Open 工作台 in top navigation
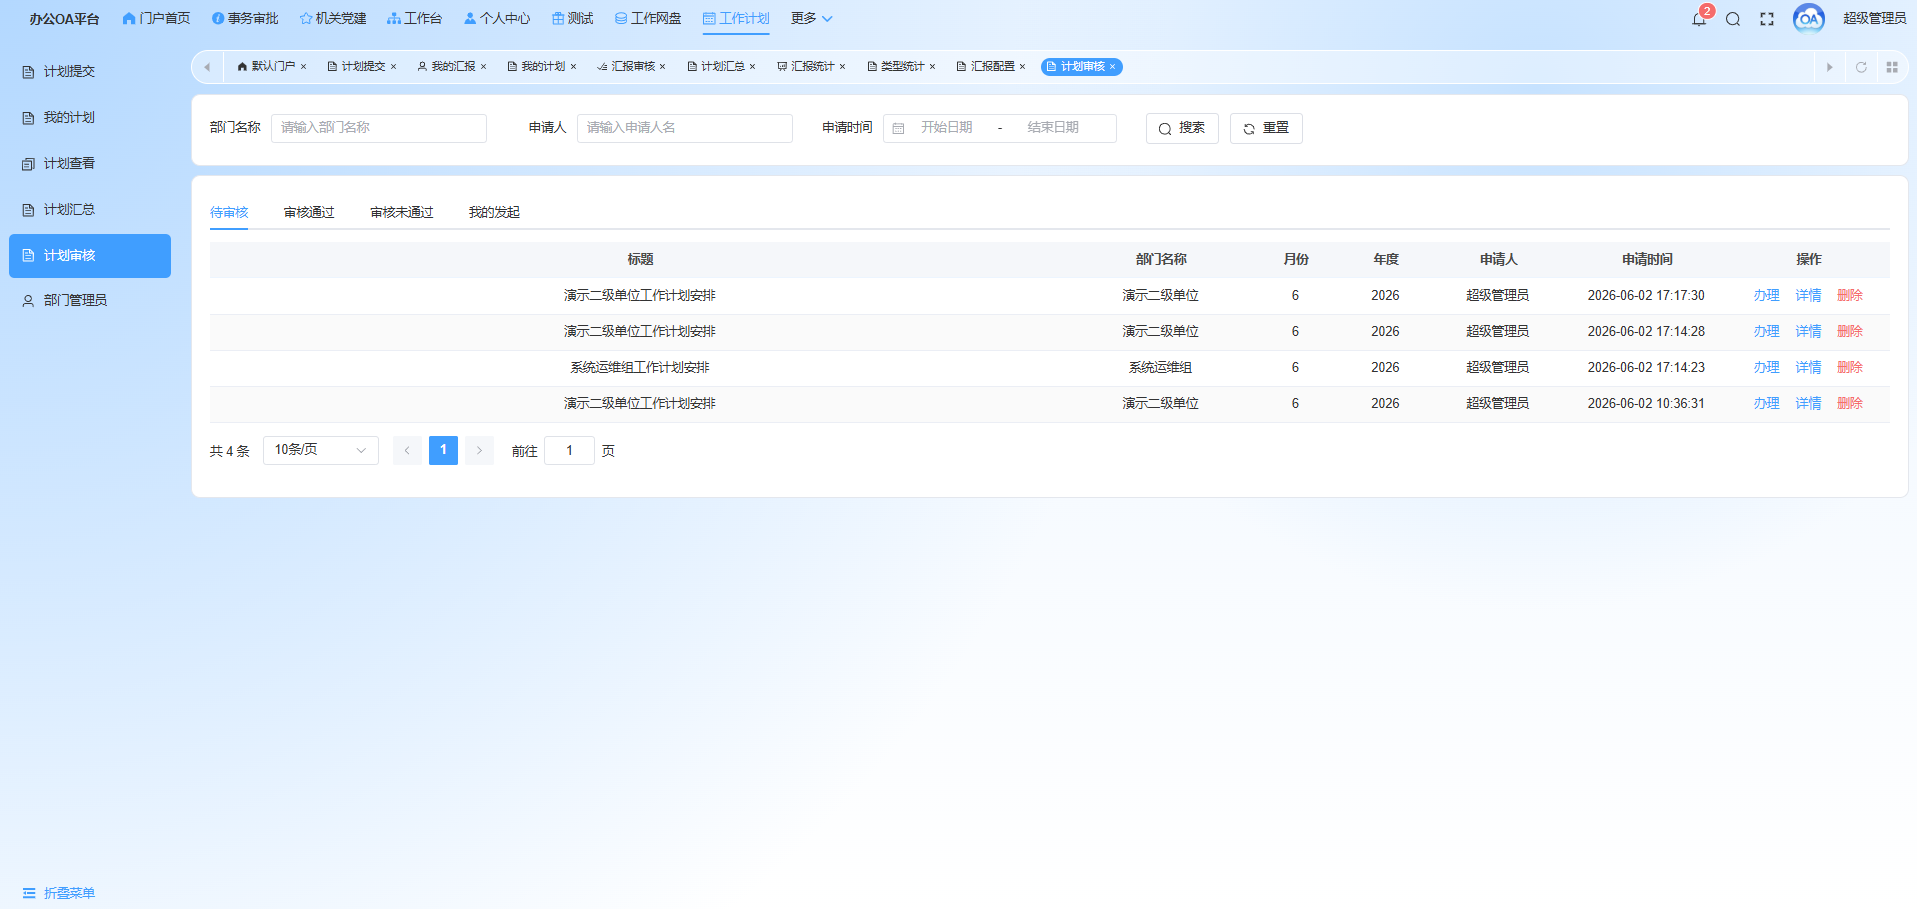The image size is (1917, 909). click(414, 18)
